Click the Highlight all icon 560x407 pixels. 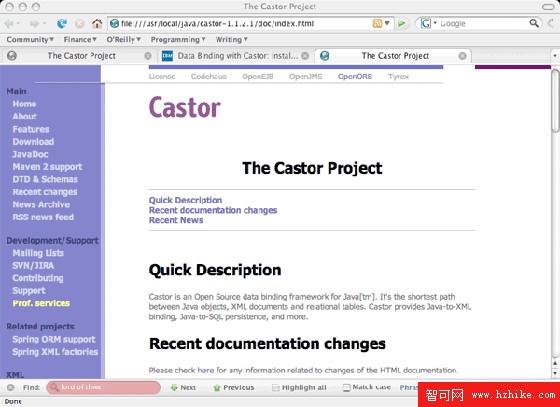[275, 388]
